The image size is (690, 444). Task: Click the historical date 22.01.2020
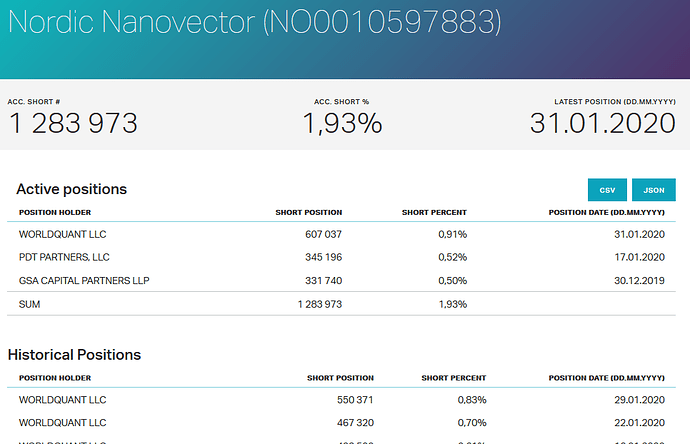point(639,423)
